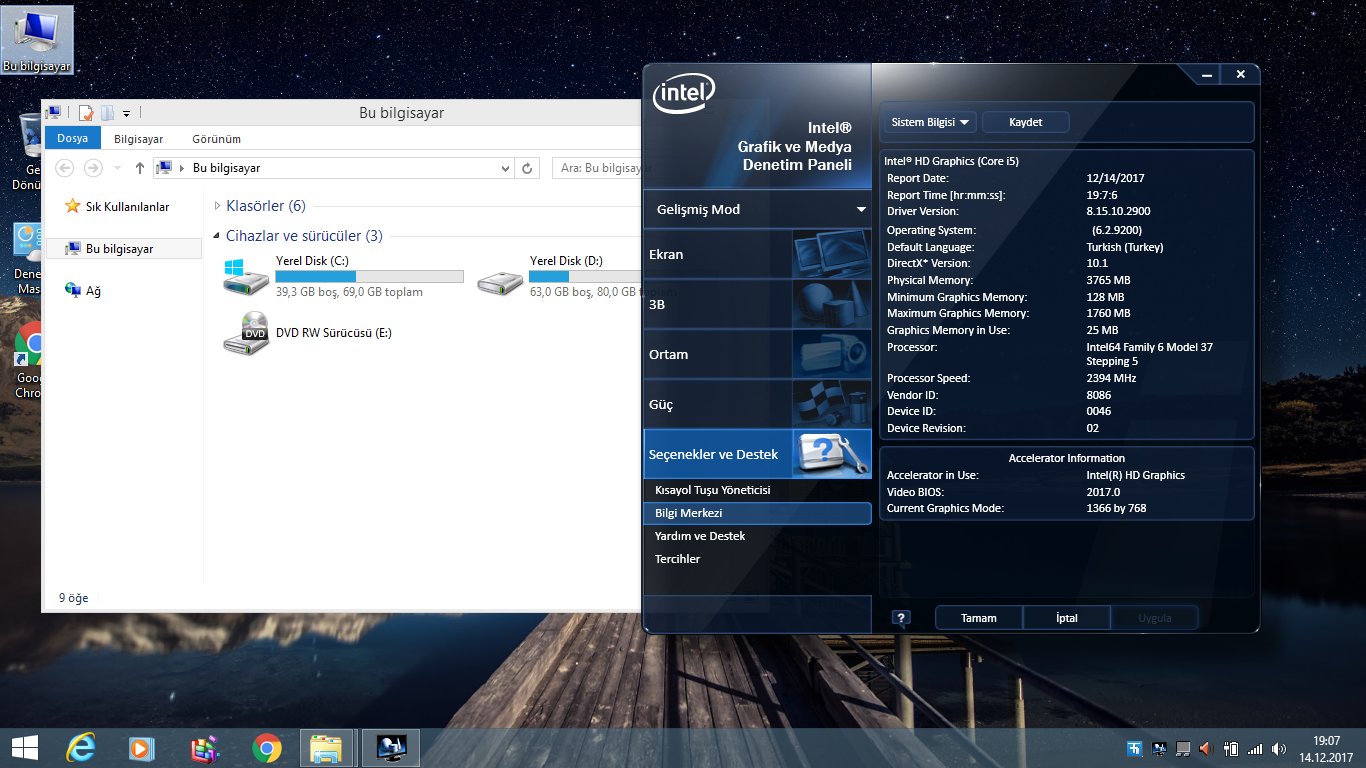Select Kısayol Tuşu Yöneticisi menu item
This screenshot has height=768, width=1366.
712,490
